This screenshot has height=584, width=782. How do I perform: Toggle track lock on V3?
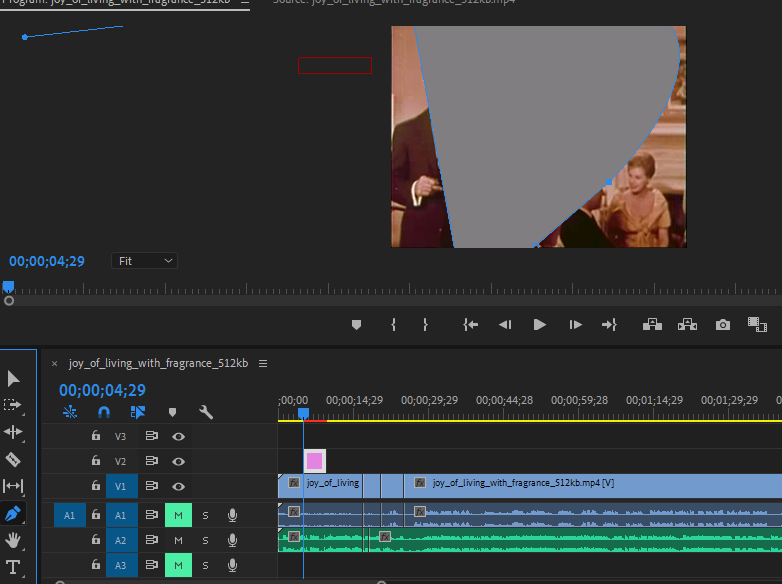point(96,436)
